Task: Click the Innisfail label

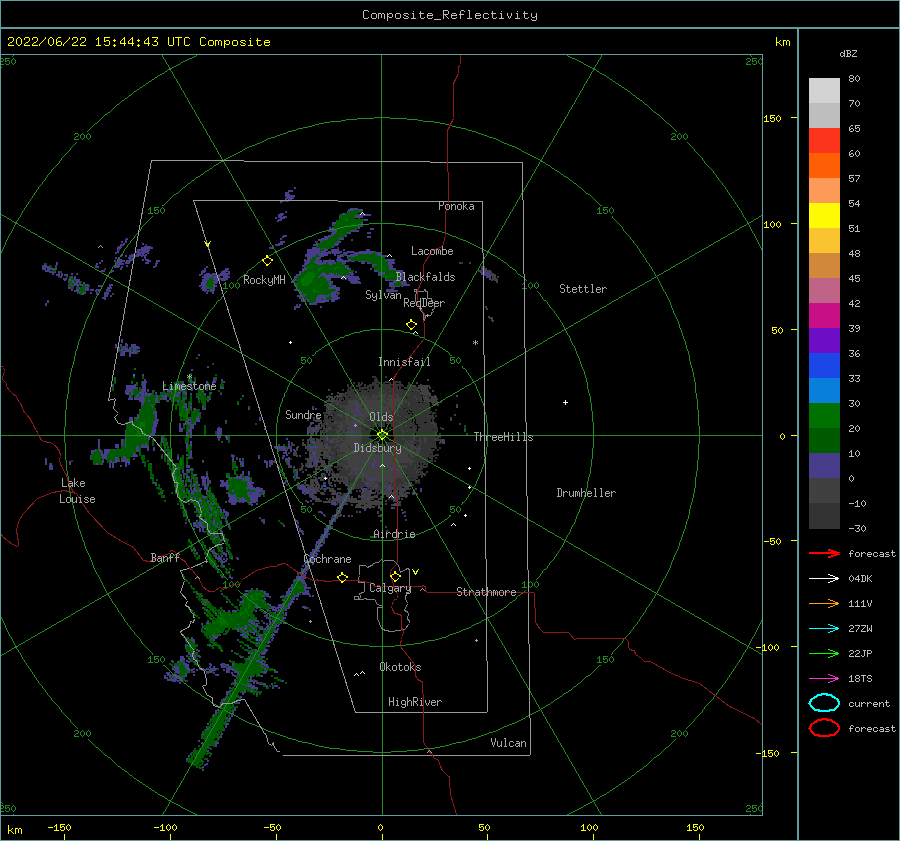Action: [x=404, y=362]
